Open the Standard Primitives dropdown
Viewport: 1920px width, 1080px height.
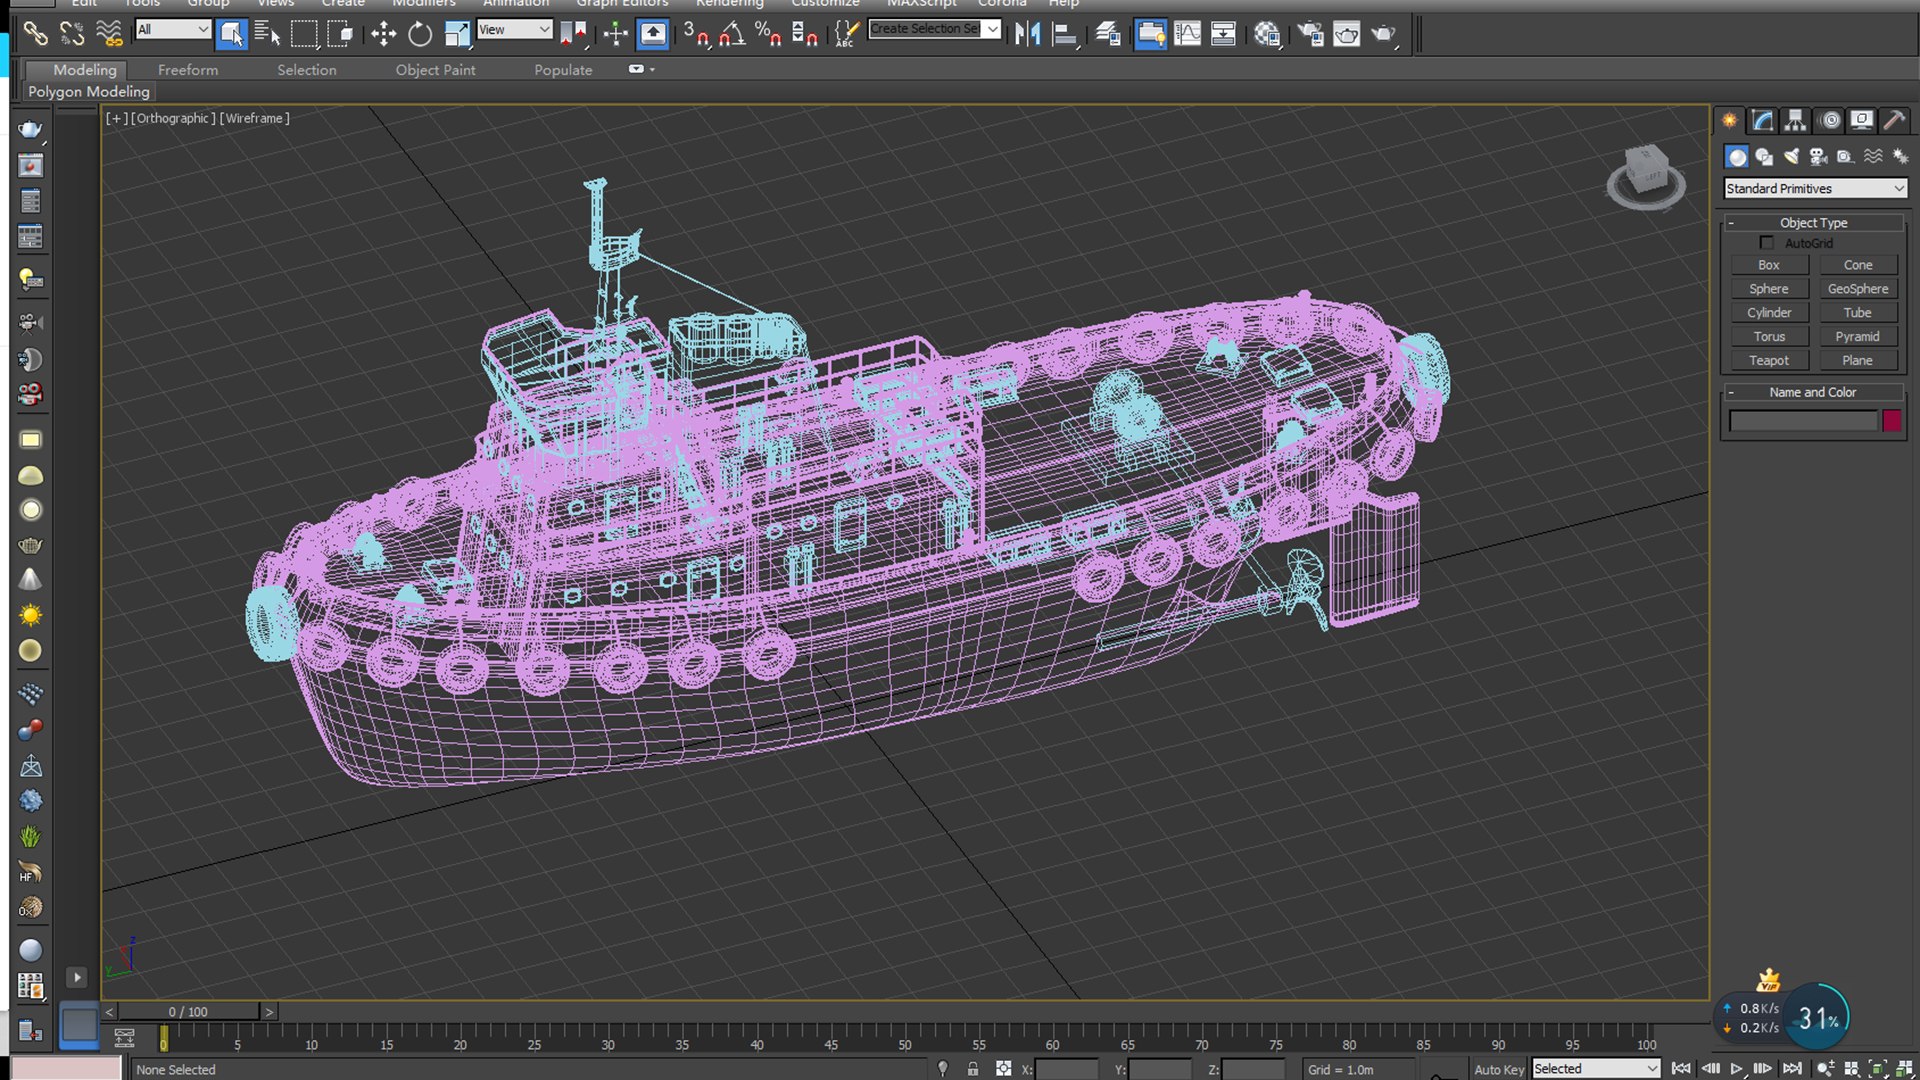1815,188
